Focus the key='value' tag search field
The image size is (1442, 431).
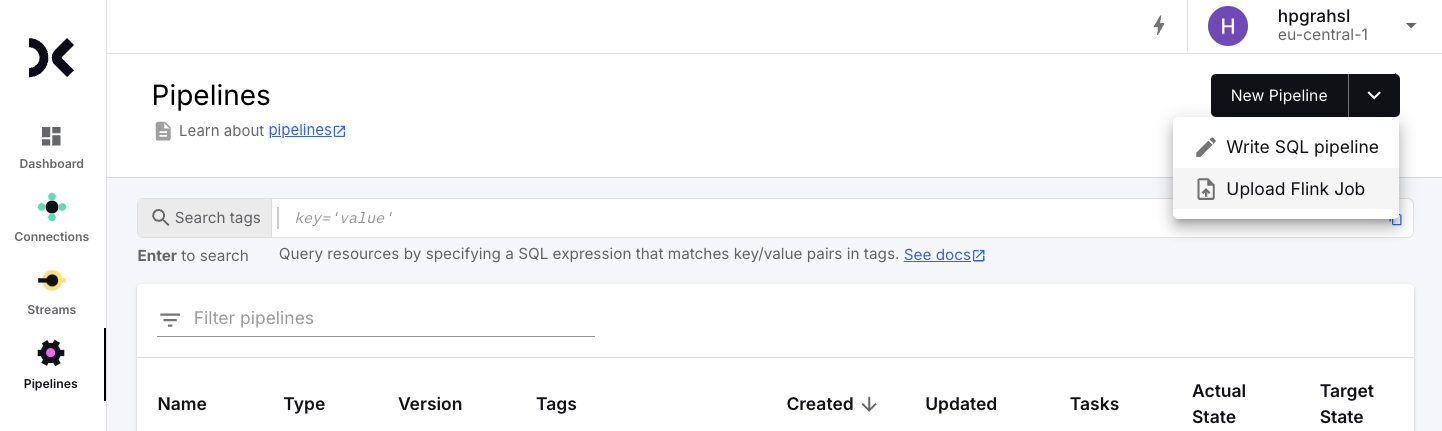pyautogui.click(x=830, y=218)
